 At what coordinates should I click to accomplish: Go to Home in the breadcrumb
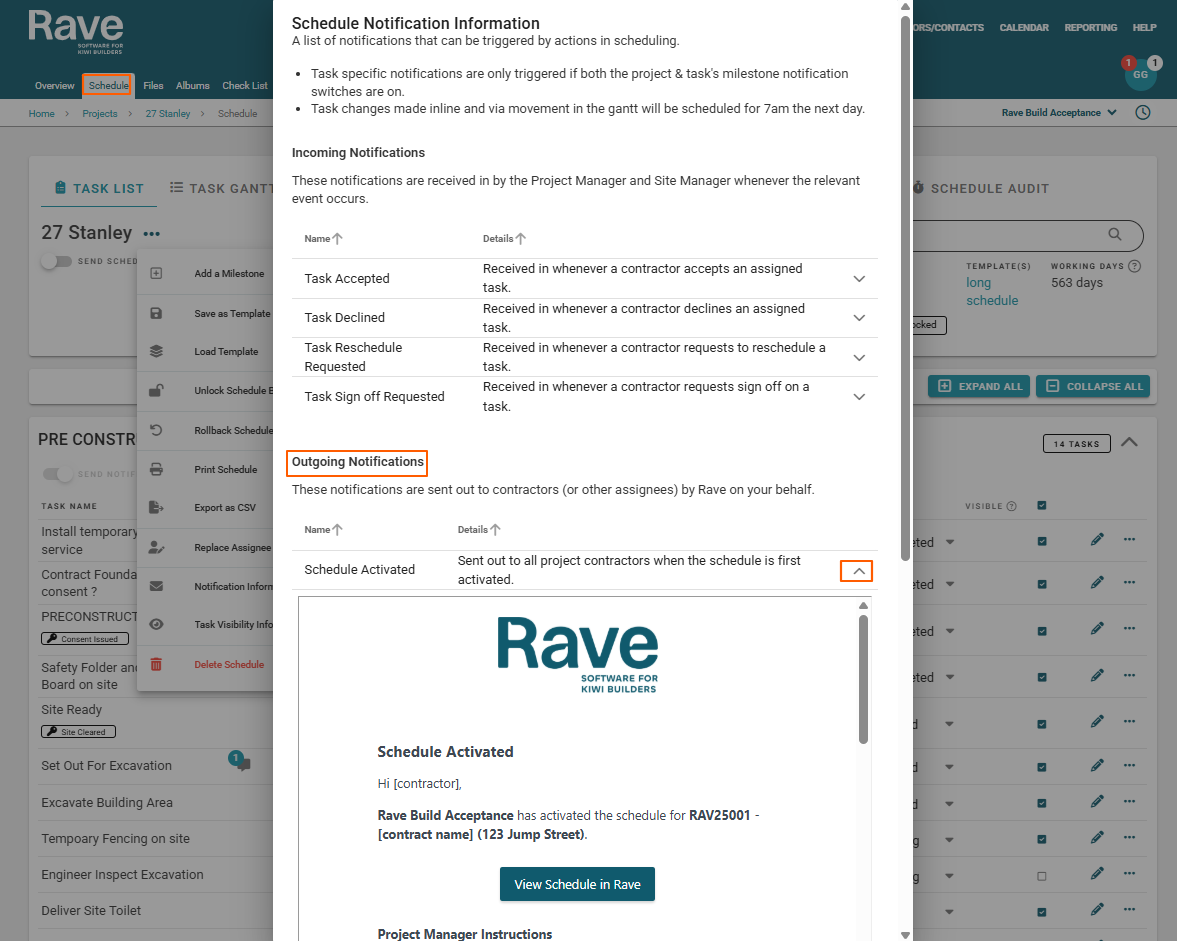(41, 113)
